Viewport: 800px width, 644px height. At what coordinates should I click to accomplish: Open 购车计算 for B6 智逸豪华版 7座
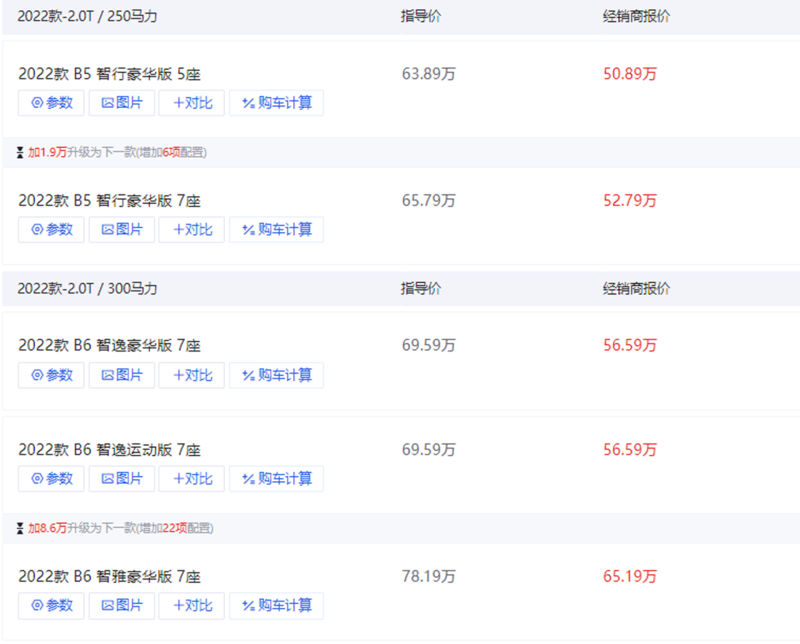pyautogui.click(x=276, y=375)
